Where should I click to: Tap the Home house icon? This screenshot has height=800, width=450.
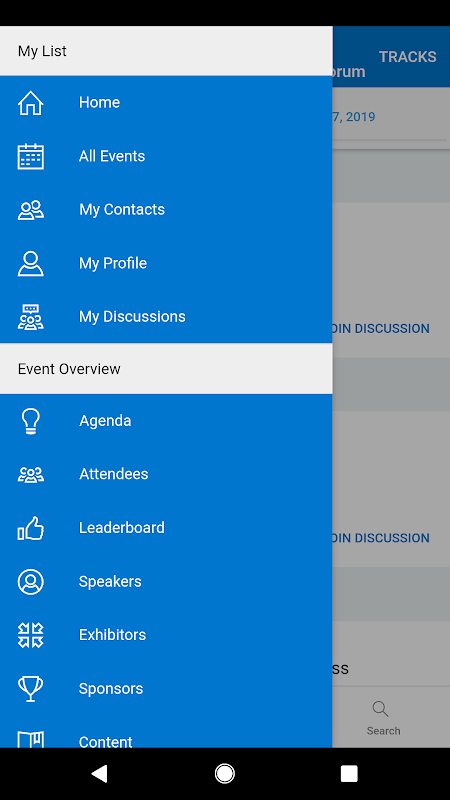point(31,103)
